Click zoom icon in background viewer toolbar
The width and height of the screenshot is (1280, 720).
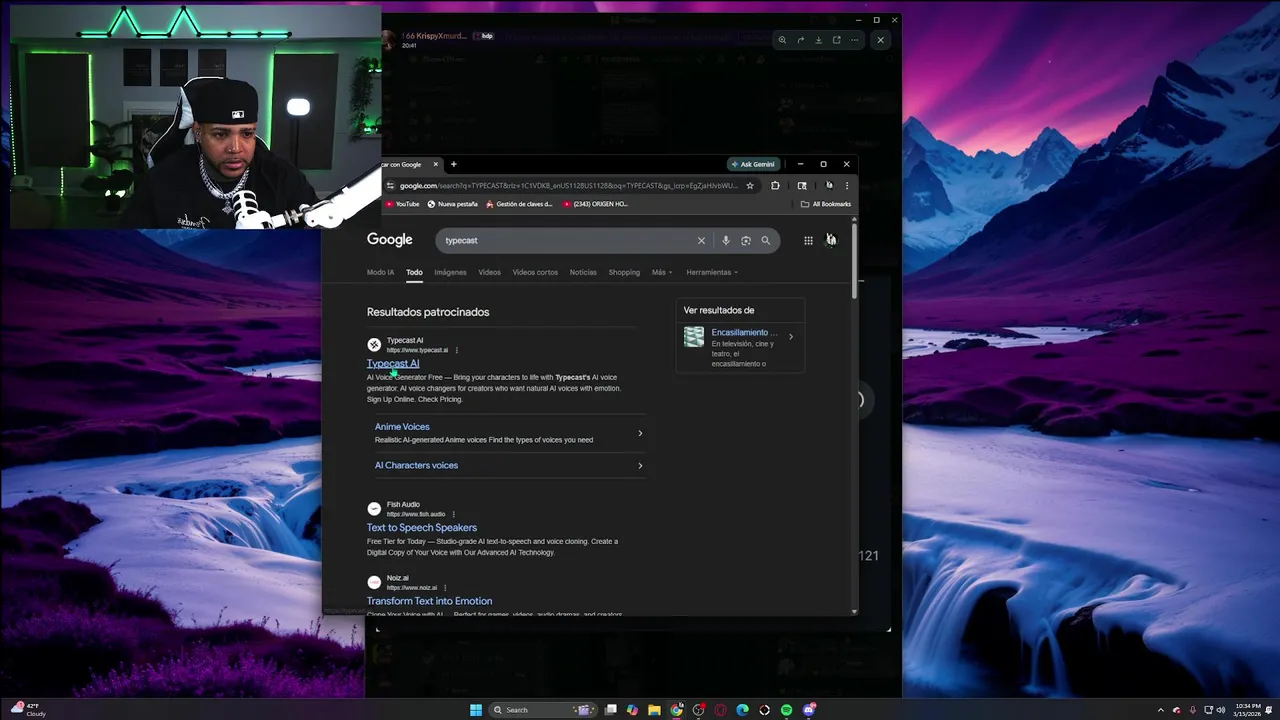(x=782, y=40)
